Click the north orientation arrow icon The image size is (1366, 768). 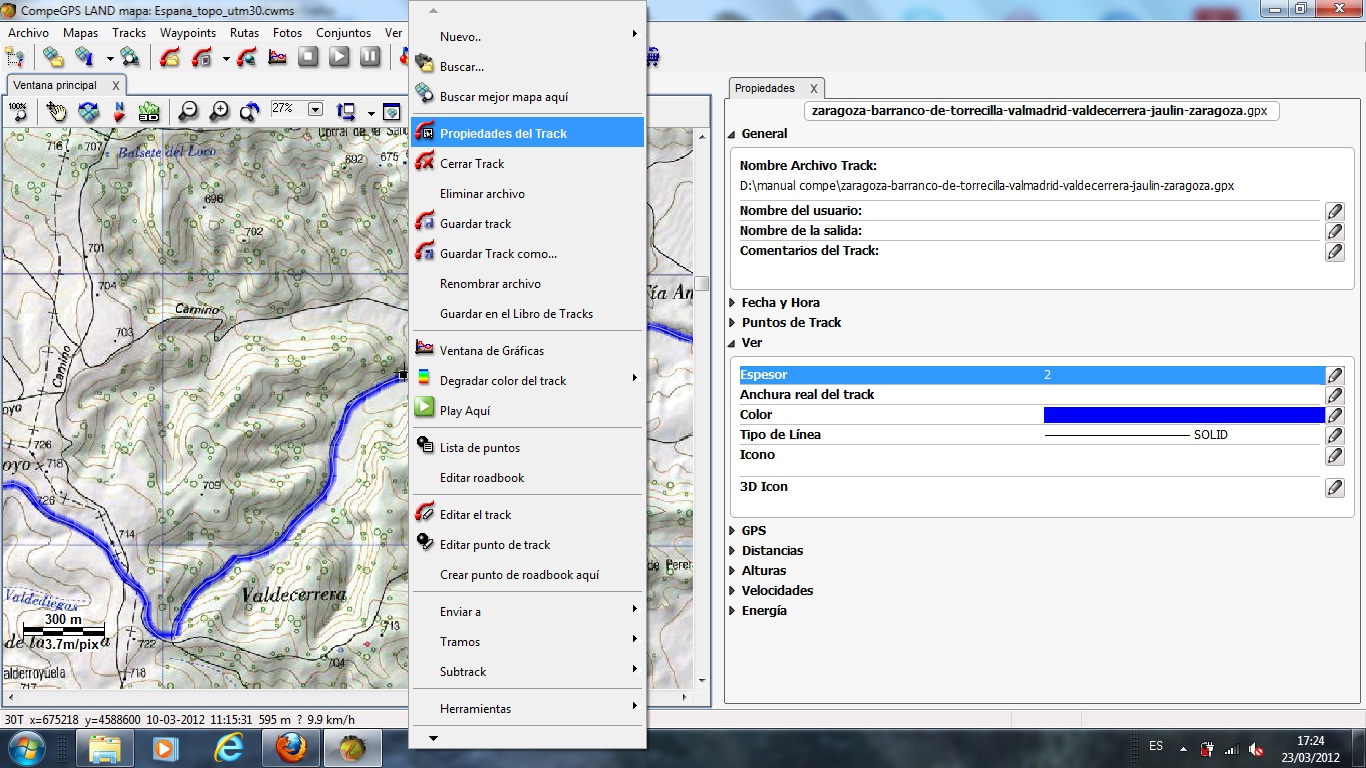point(119,111)
